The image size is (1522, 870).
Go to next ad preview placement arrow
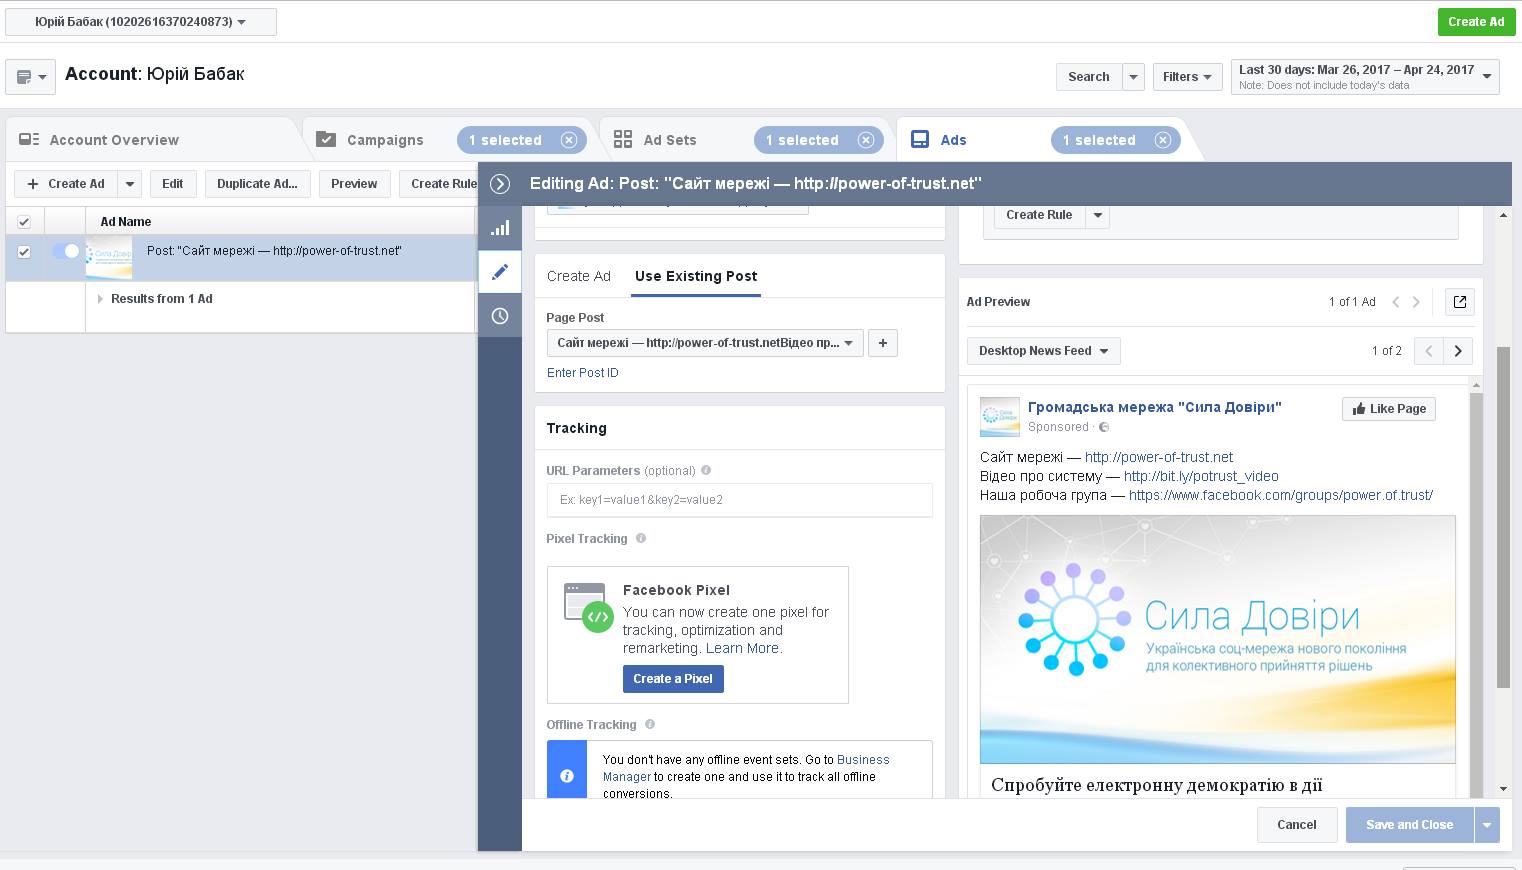point(1458,351)
